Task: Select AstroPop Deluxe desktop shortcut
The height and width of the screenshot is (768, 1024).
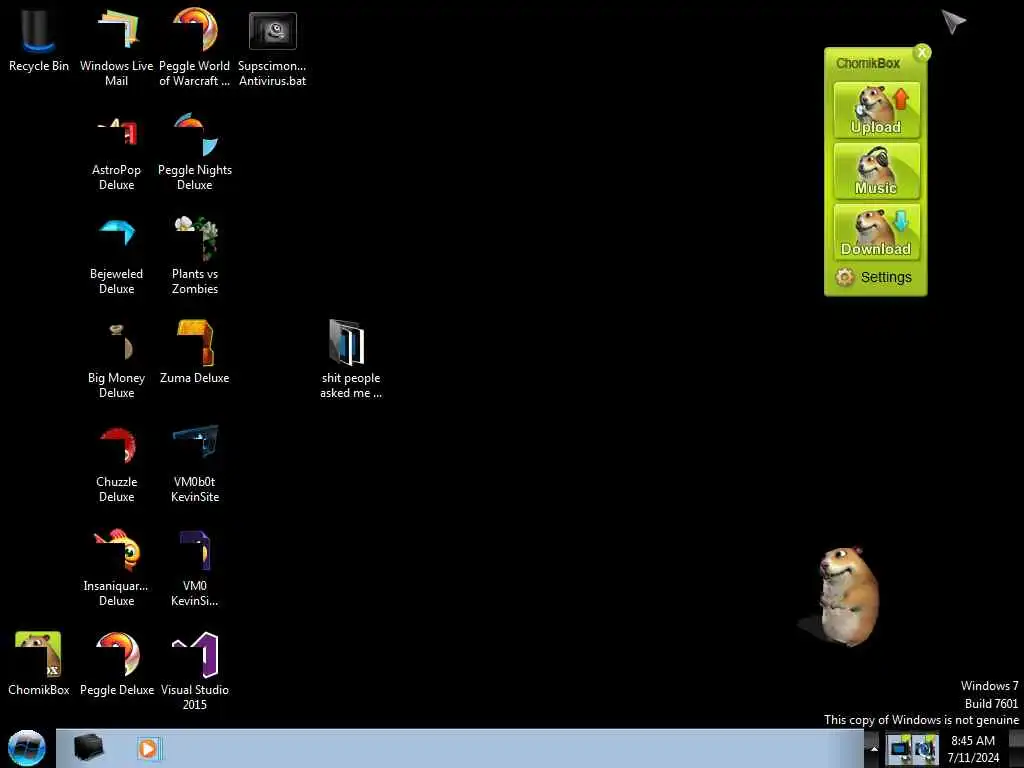Action: [116, 152]
